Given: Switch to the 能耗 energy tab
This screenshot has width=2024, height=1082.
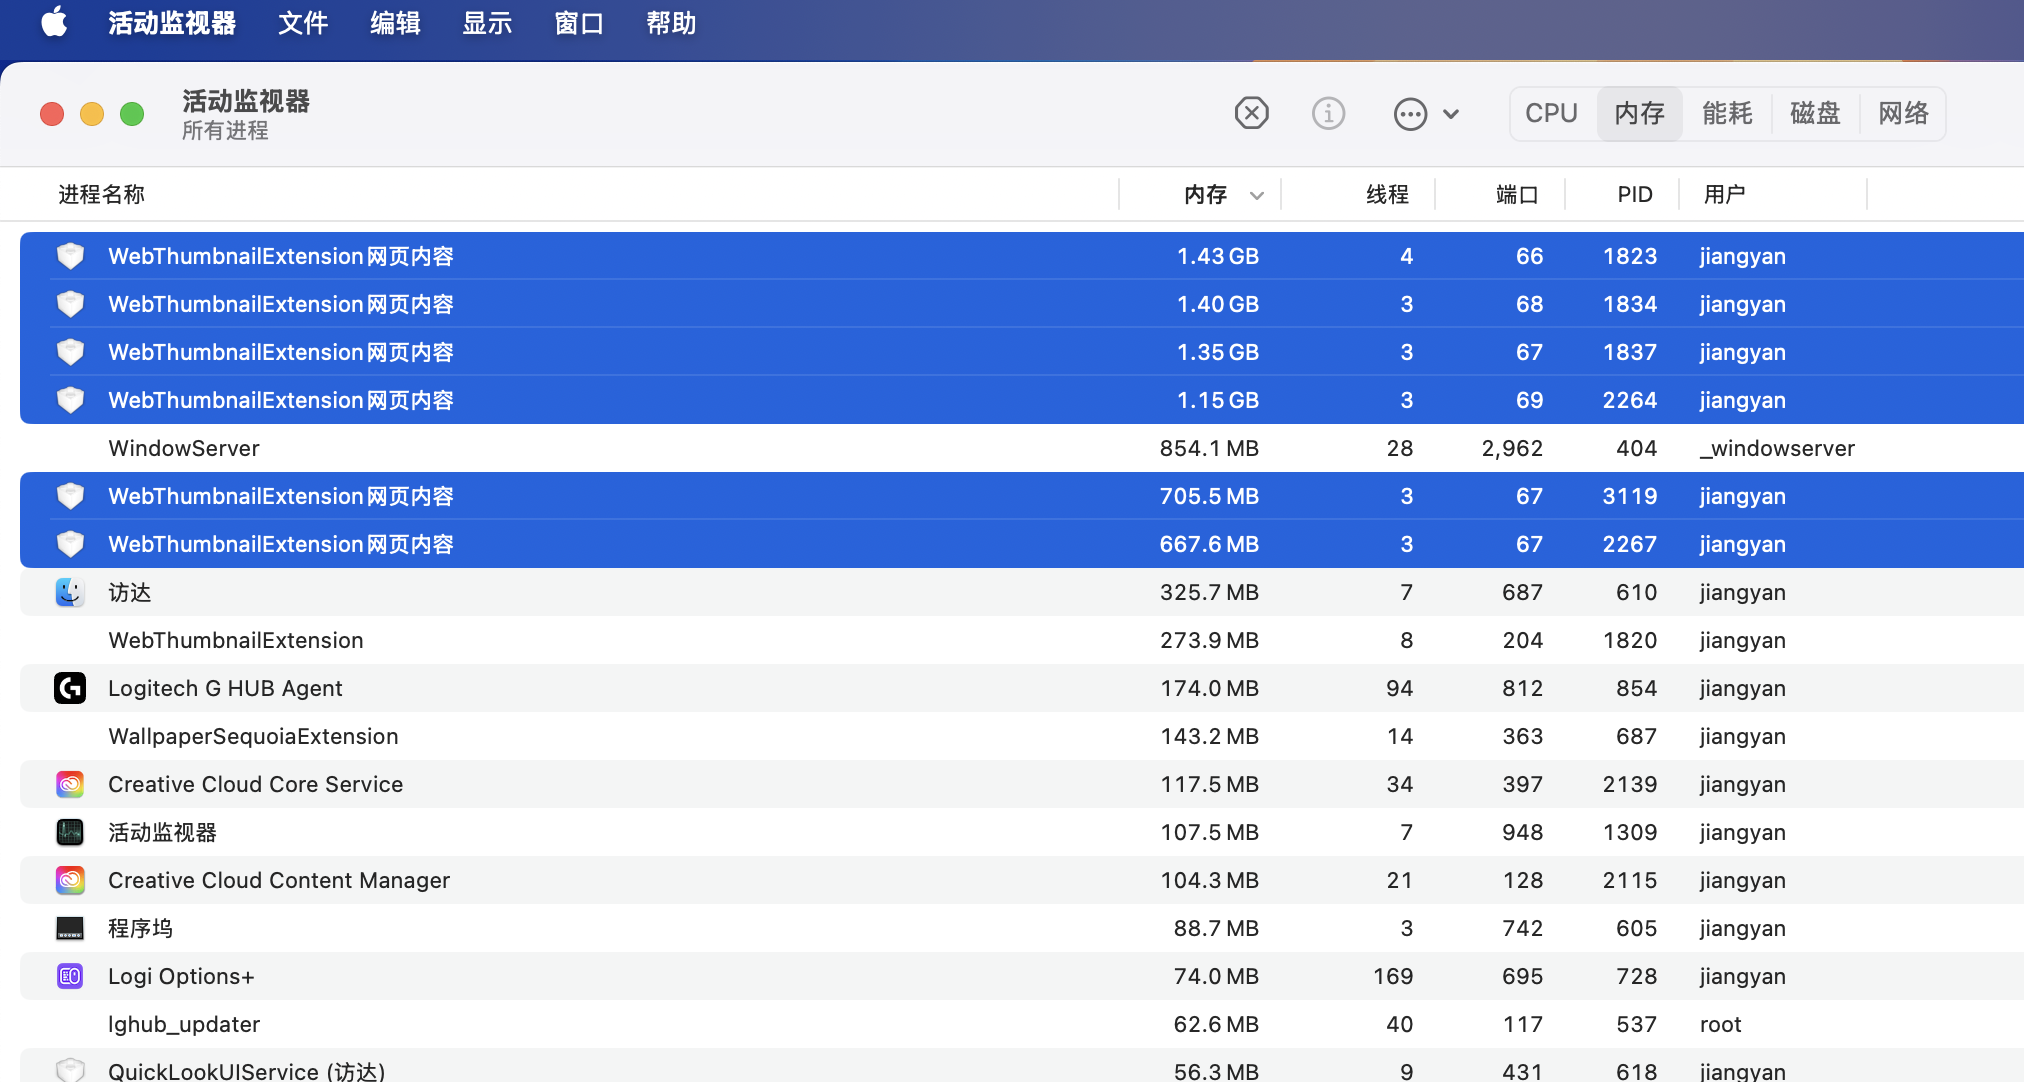Looking at the screenshot, I should tap(1727, 113).
